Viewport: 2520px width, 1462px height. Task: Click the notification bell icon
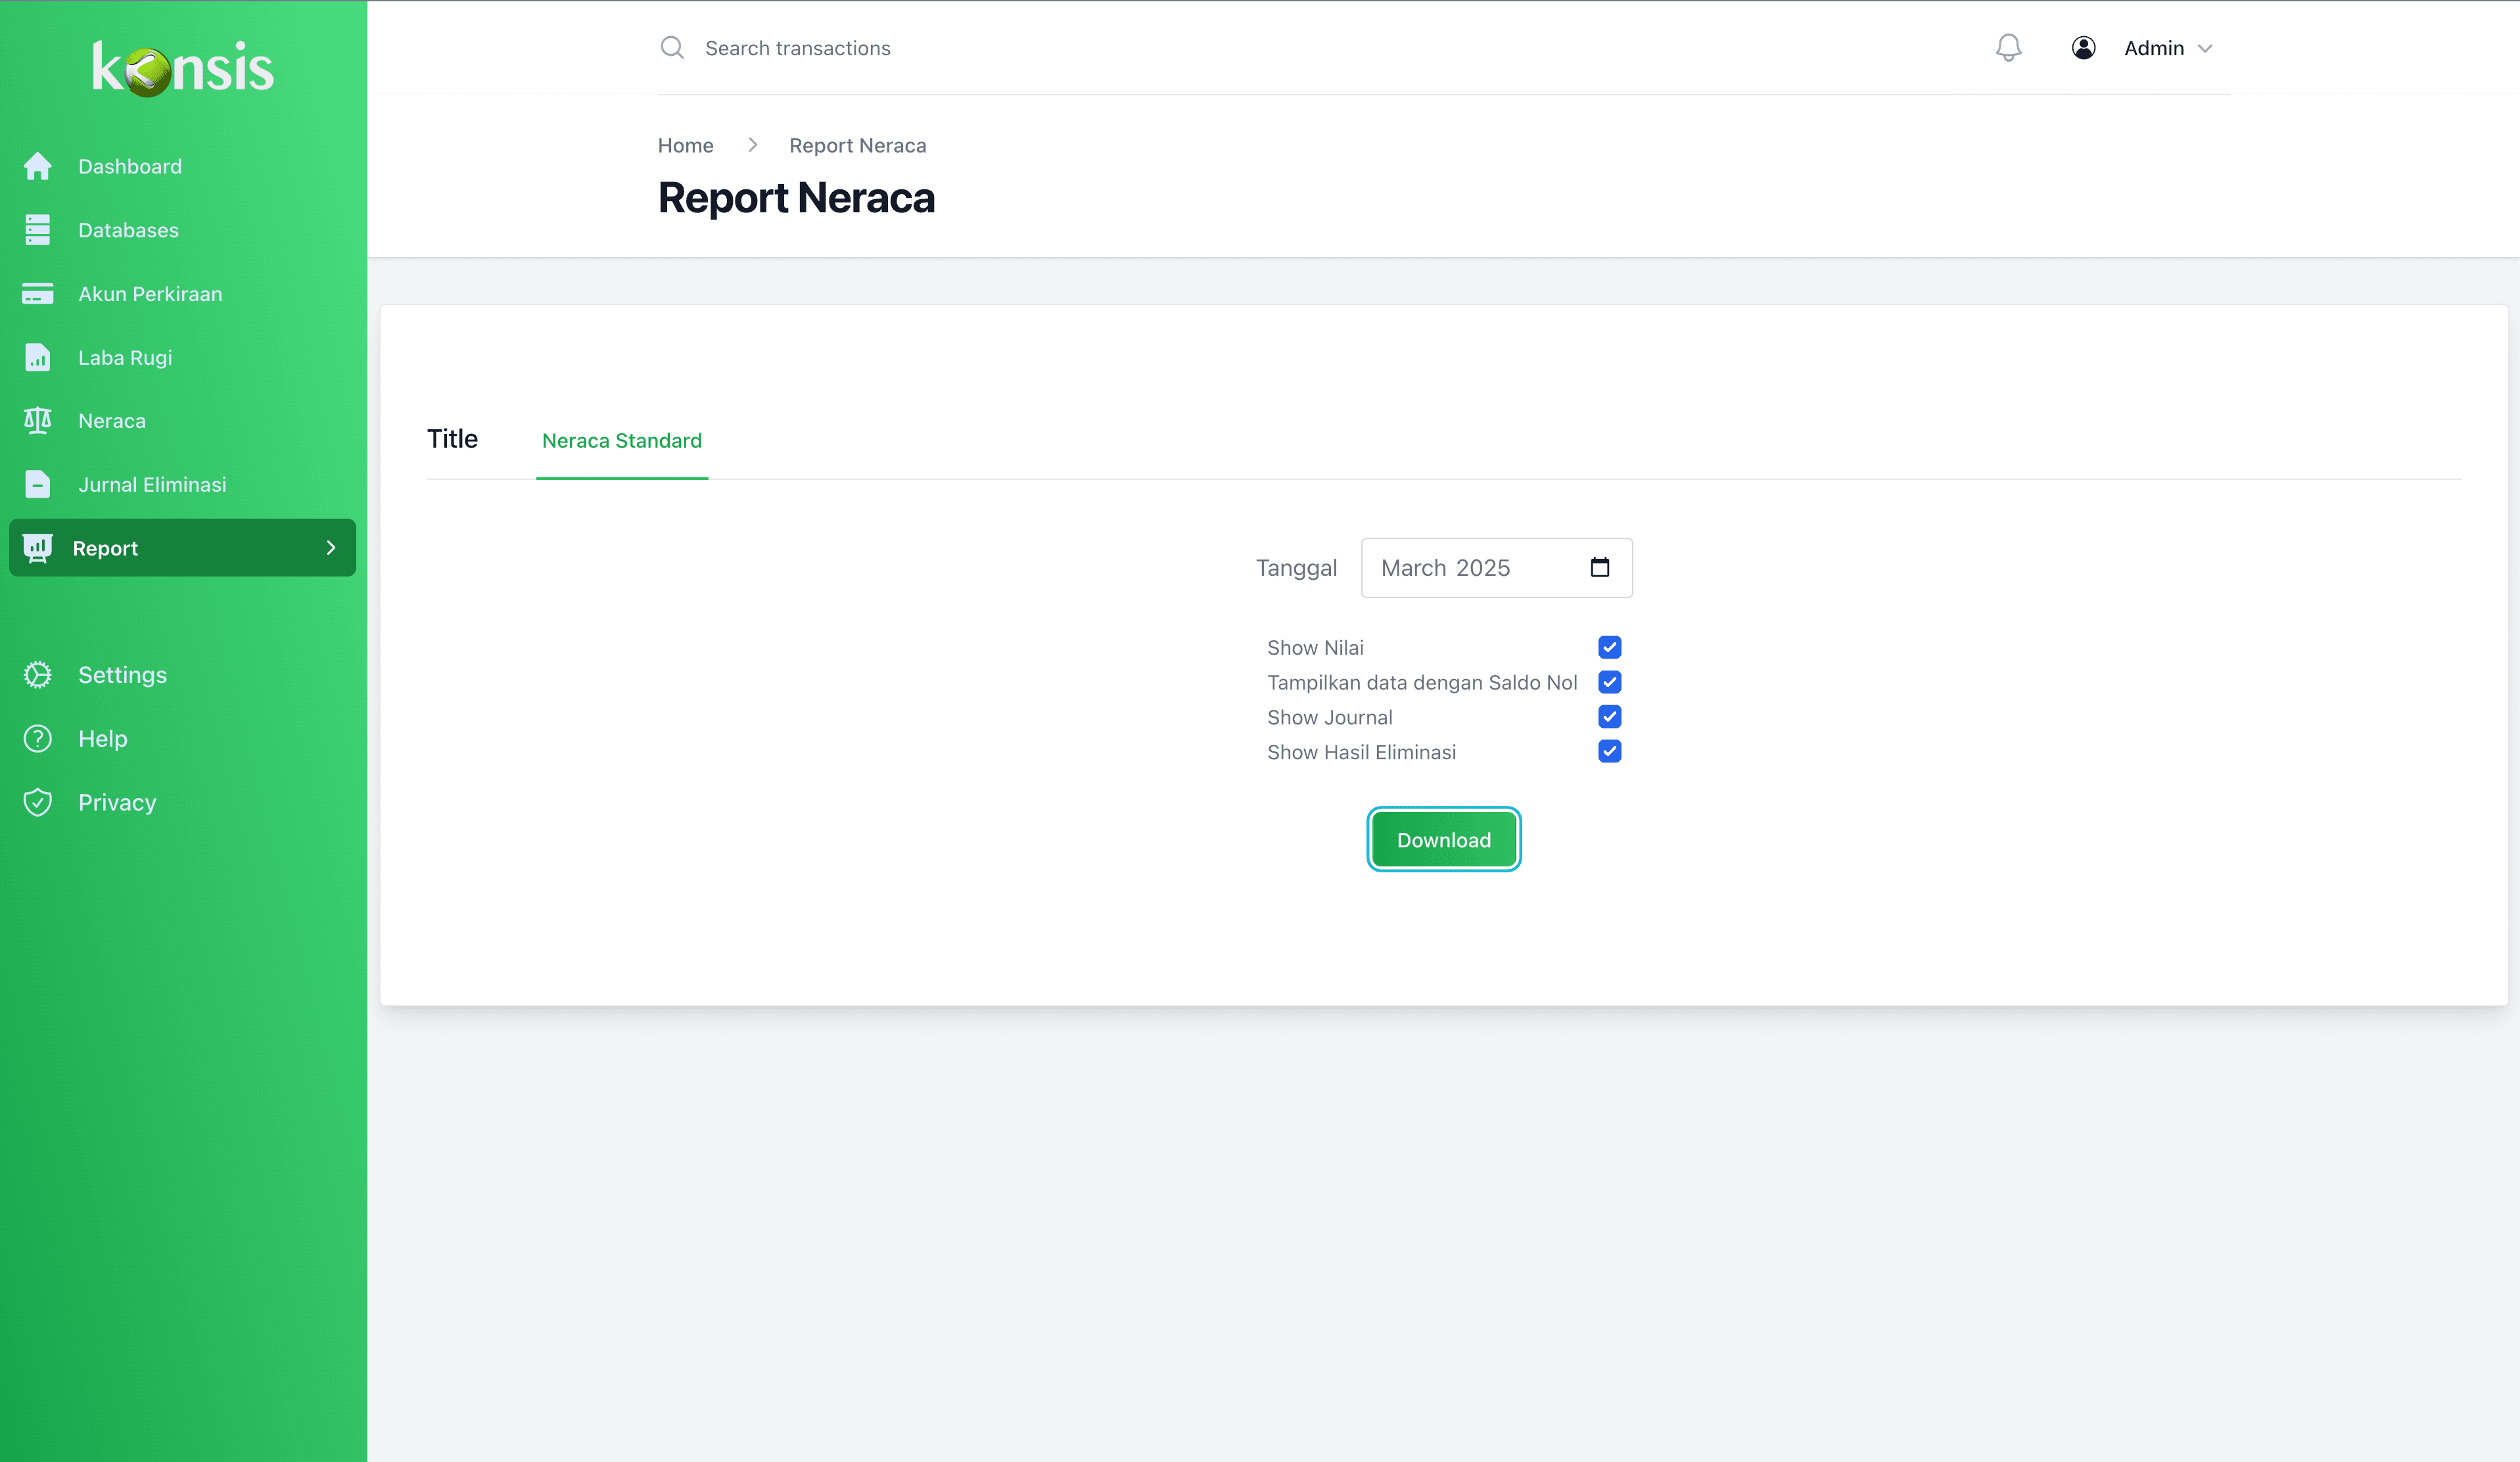pos(2008,47)
